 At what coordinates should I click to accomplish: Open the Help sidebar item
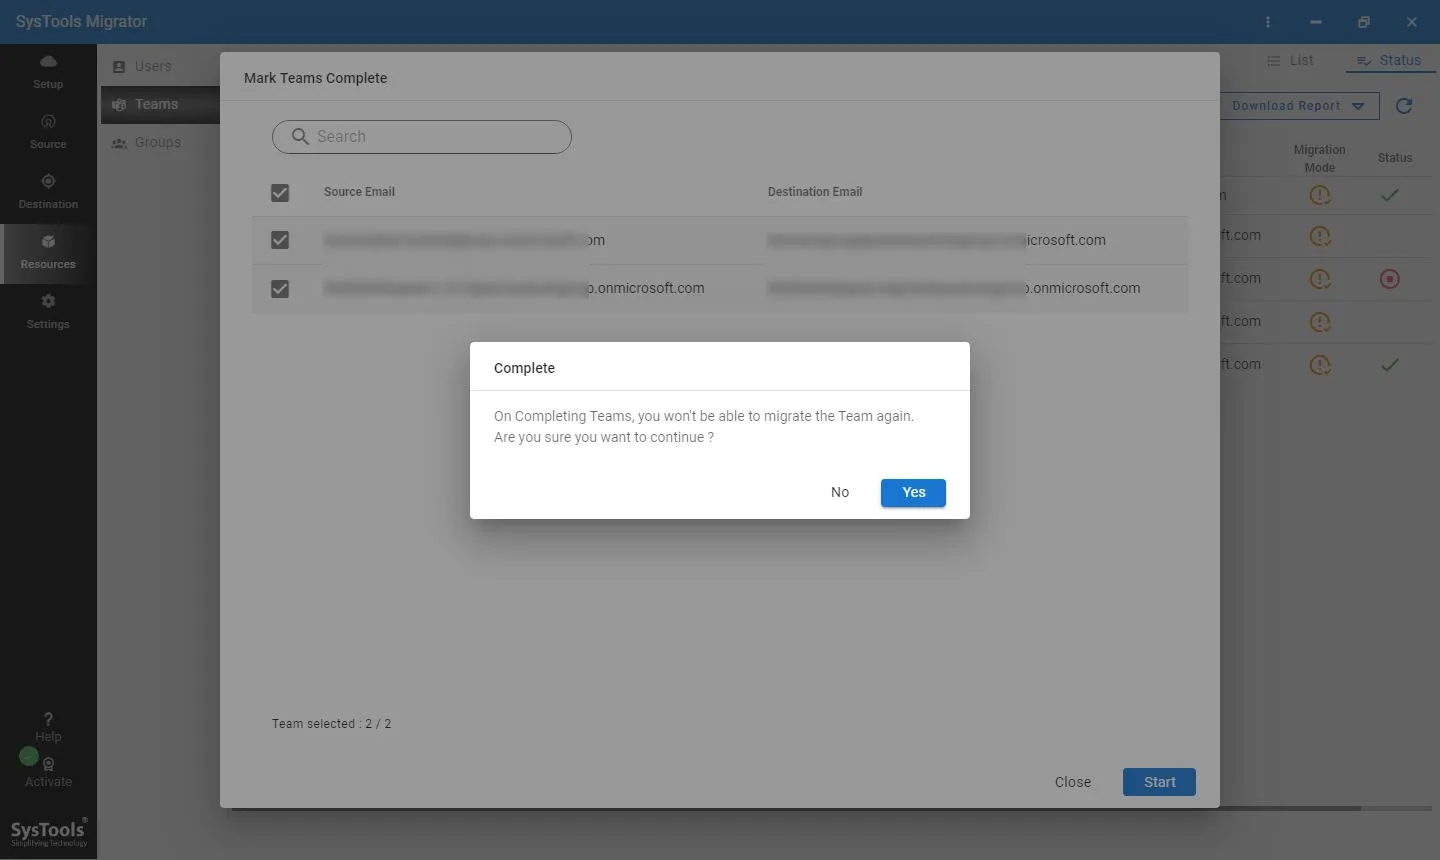48,727
